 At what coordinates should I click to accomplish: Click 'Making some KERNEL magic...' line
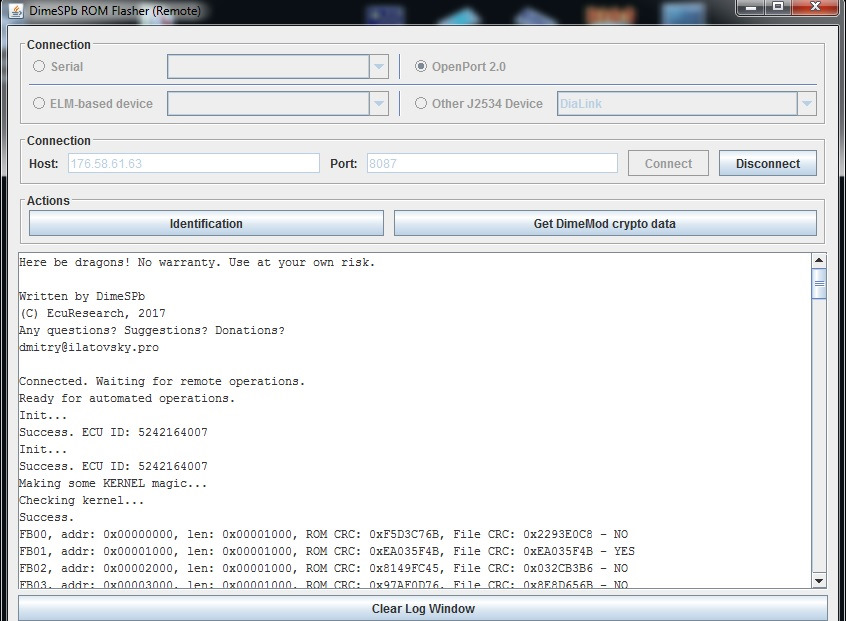pyautogui.click(x=113, y=483)
